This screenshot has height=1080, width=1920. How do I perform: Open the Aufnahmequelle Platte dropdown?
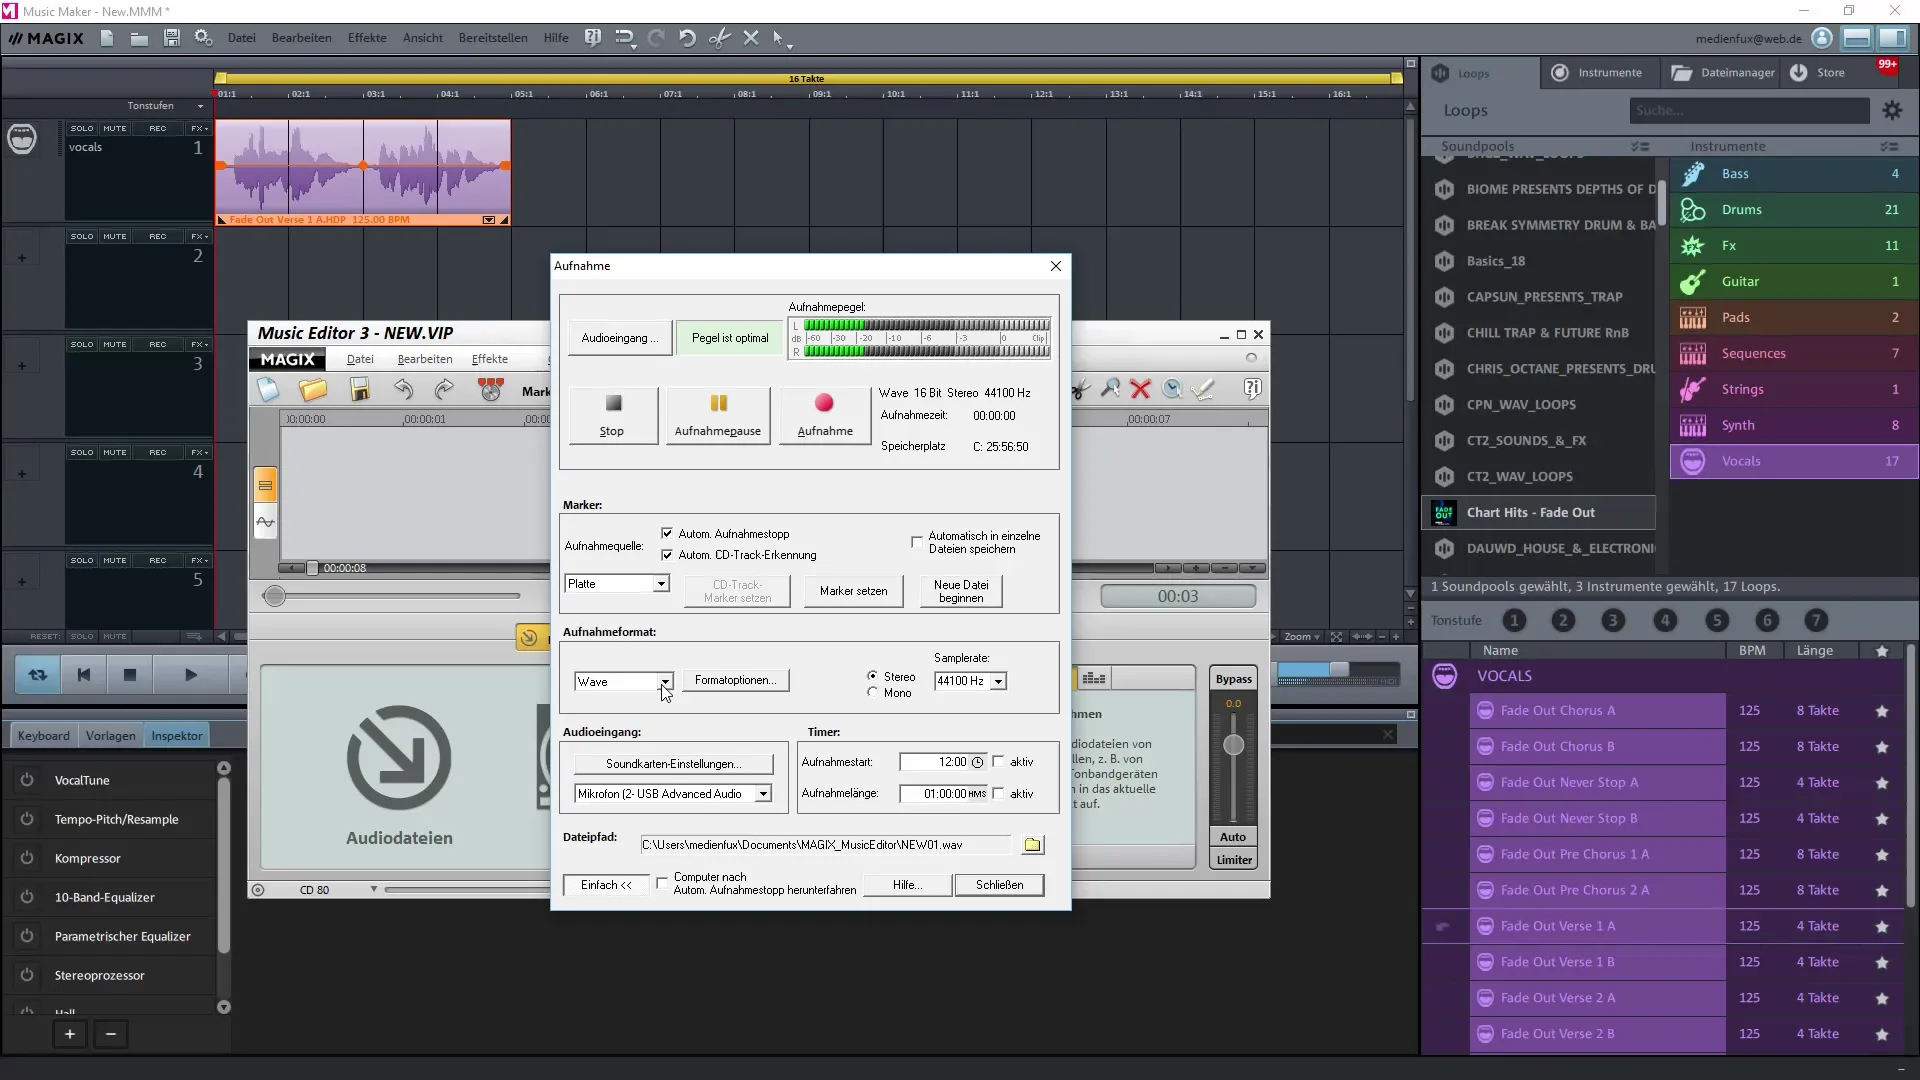point(661,584)
